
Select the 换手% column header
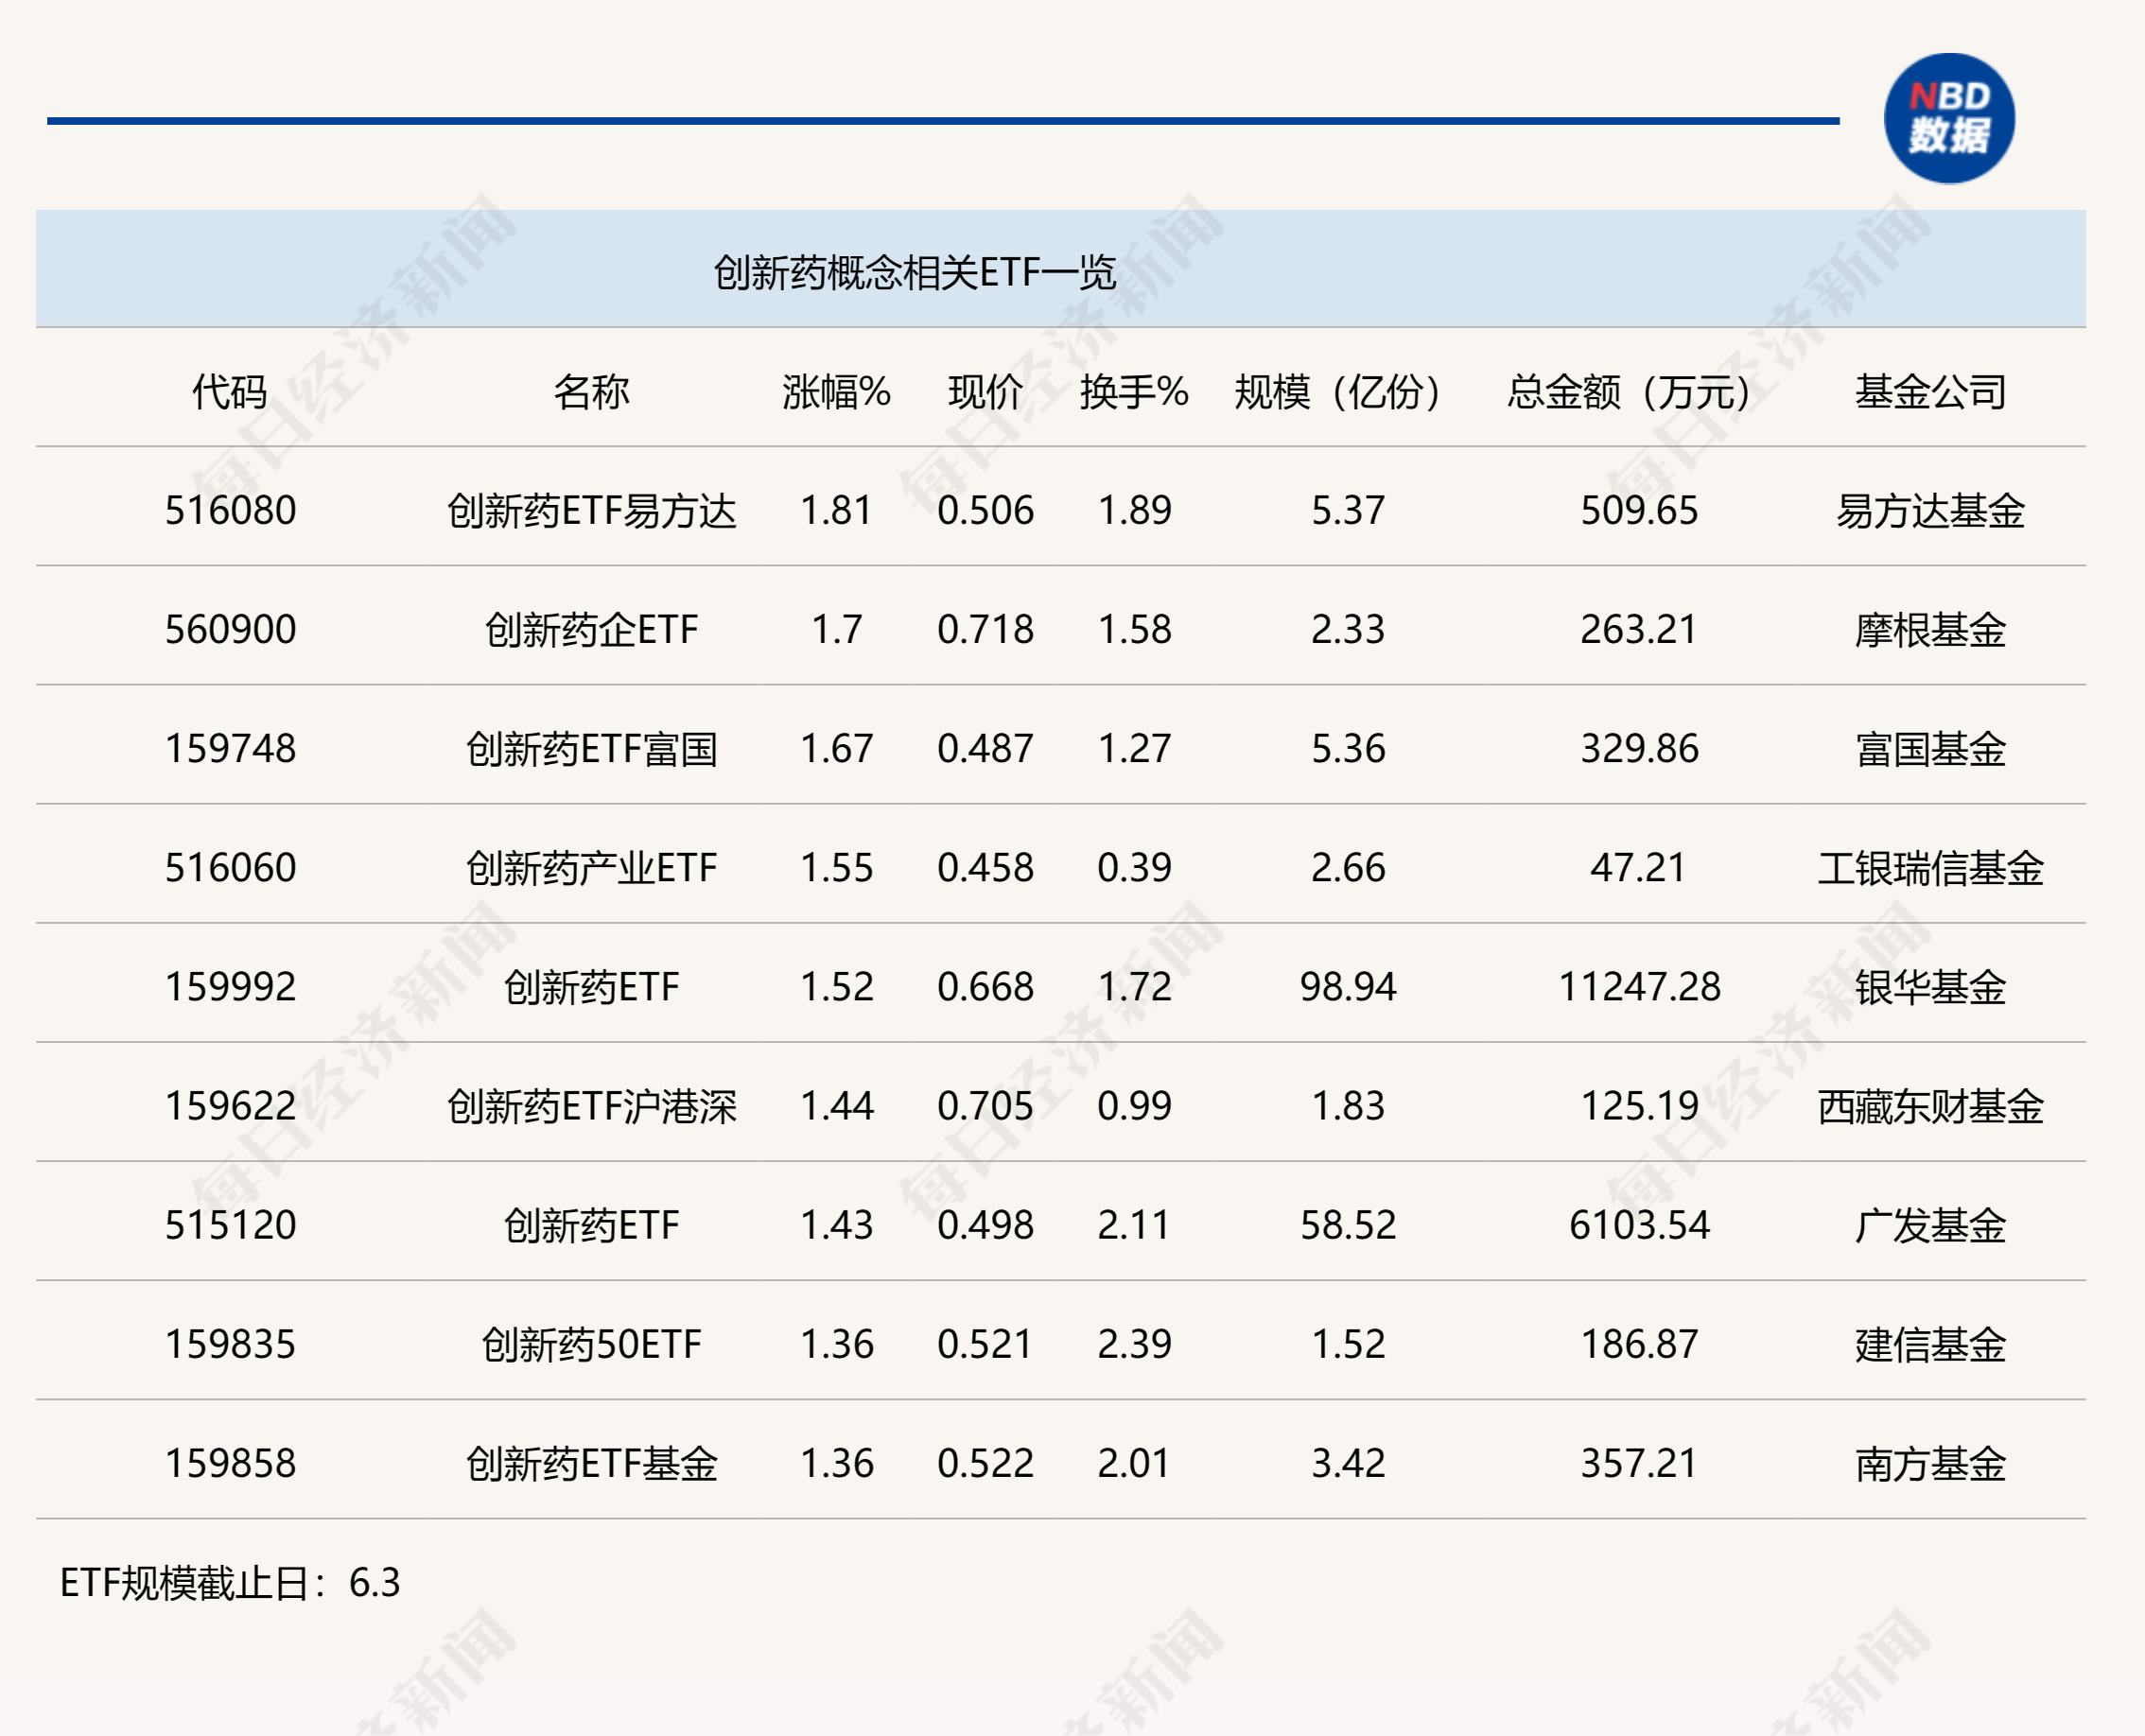coord(1133,391)
